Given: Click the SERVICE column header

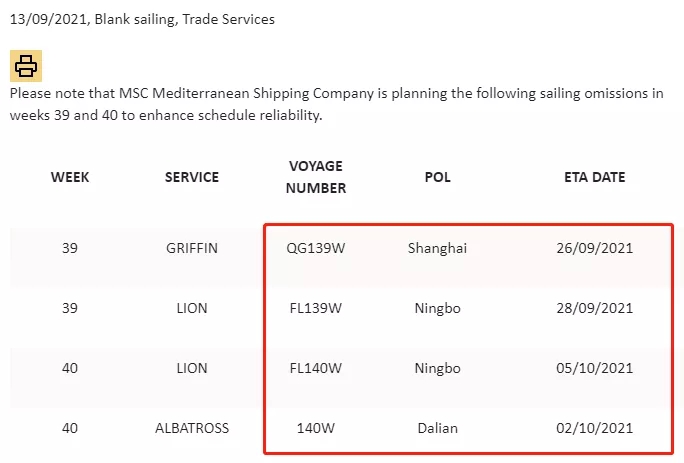Looking at the screenshot, I should pyautogui.click(x=192, y=177).
